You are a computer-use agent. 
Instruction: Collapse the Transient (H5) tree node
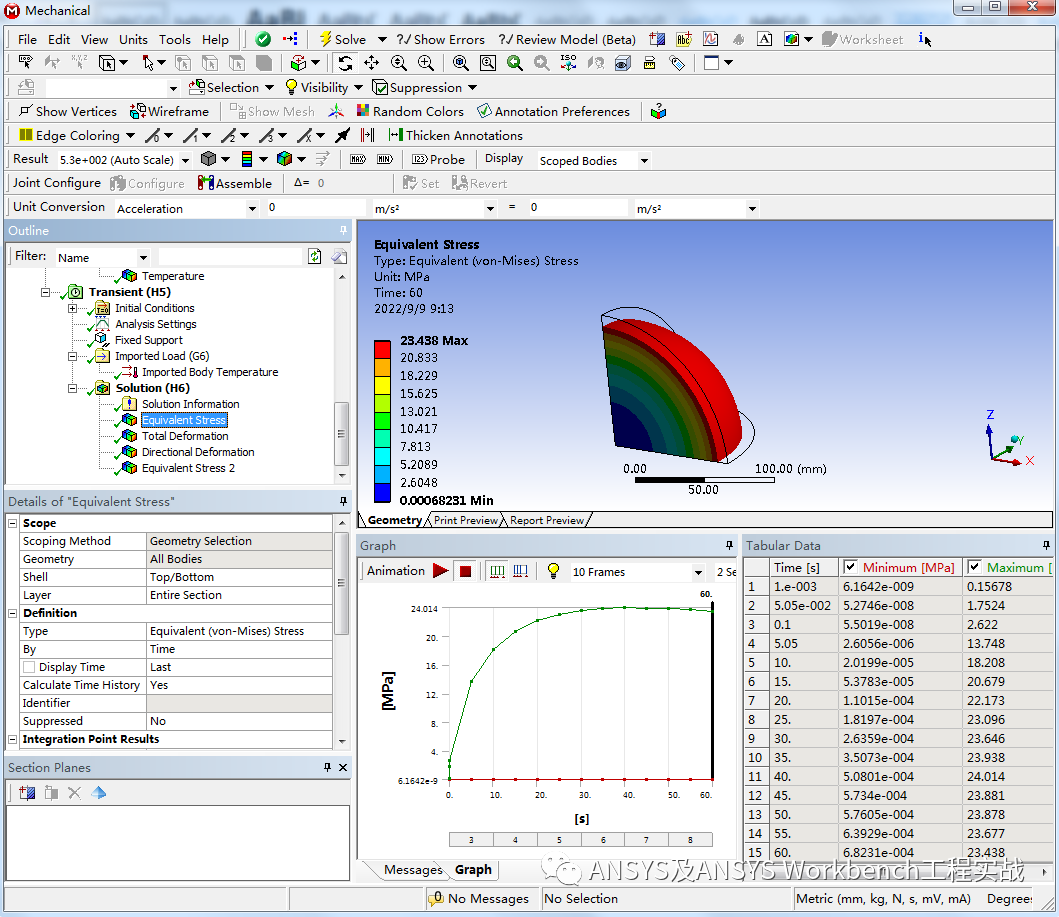[x=45, y=292]
